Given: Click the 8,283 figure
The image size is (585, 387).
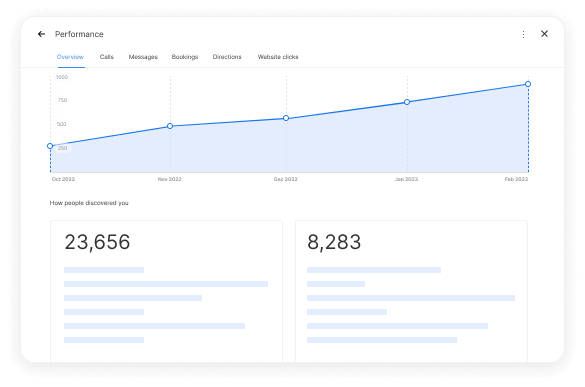Looking at the screenshot, I should pos(334,242).
